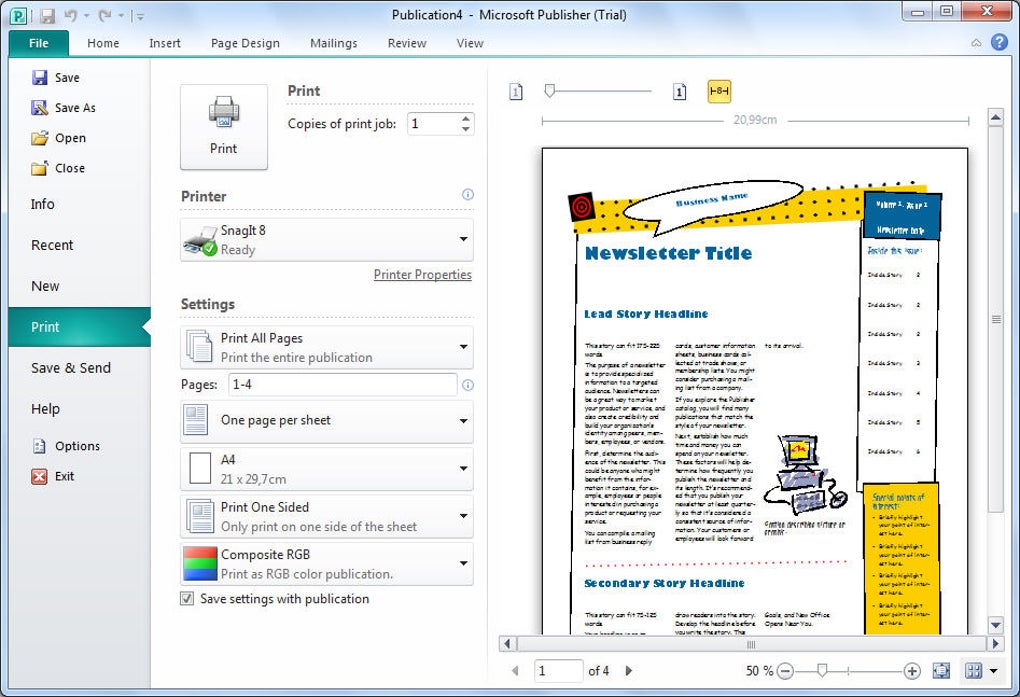Switch to the Review tab
This screenshot has height=697, width=1020.
[x=407, y=43]
